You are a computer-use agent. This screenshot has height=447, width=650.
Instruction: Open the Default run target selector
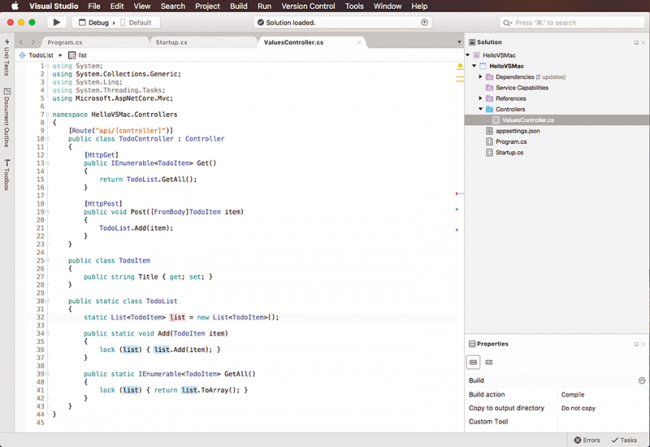click(x=136, y=22)
